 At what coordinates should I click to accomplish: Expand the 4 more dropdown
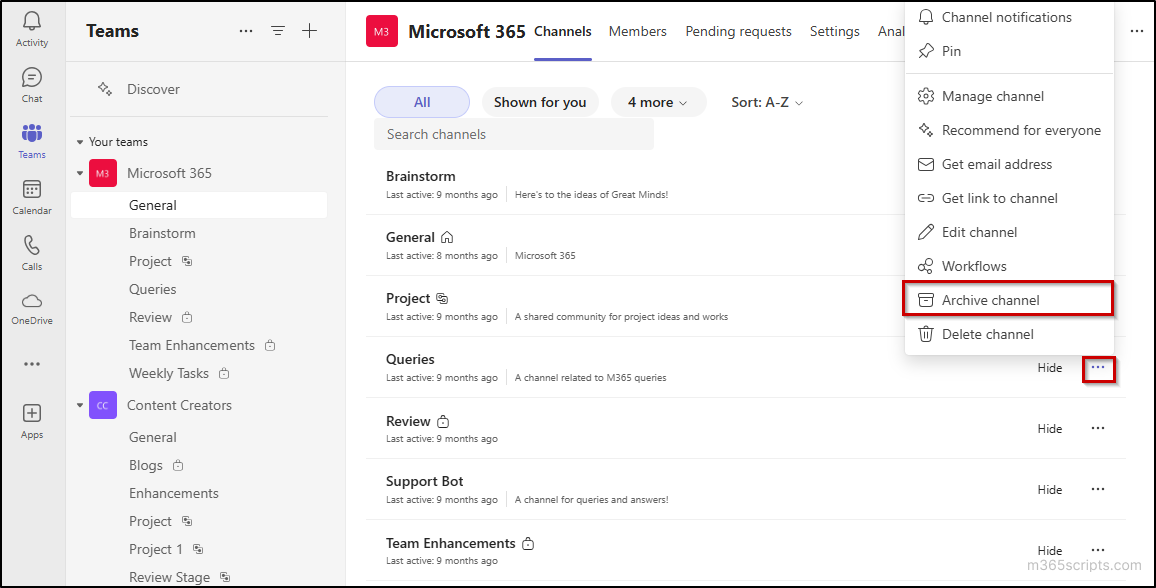658,101
